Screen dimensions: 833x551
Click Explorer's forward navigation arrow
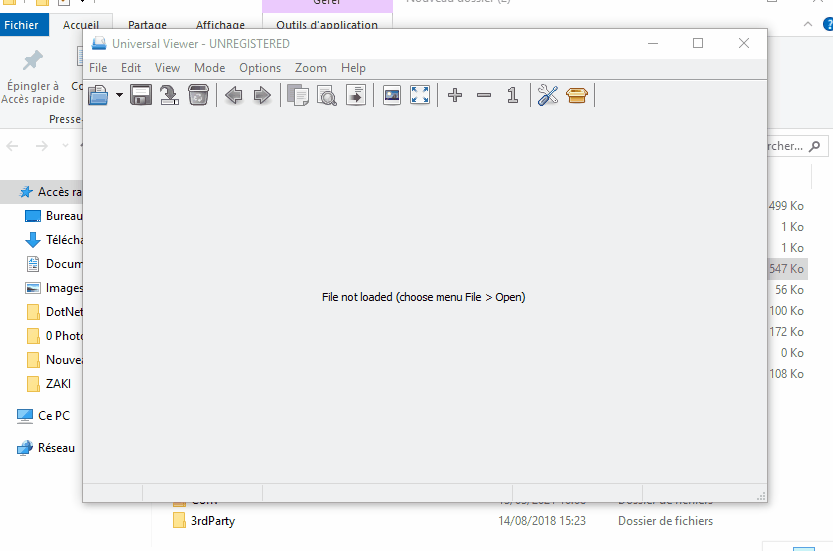(x=41, y=146)
